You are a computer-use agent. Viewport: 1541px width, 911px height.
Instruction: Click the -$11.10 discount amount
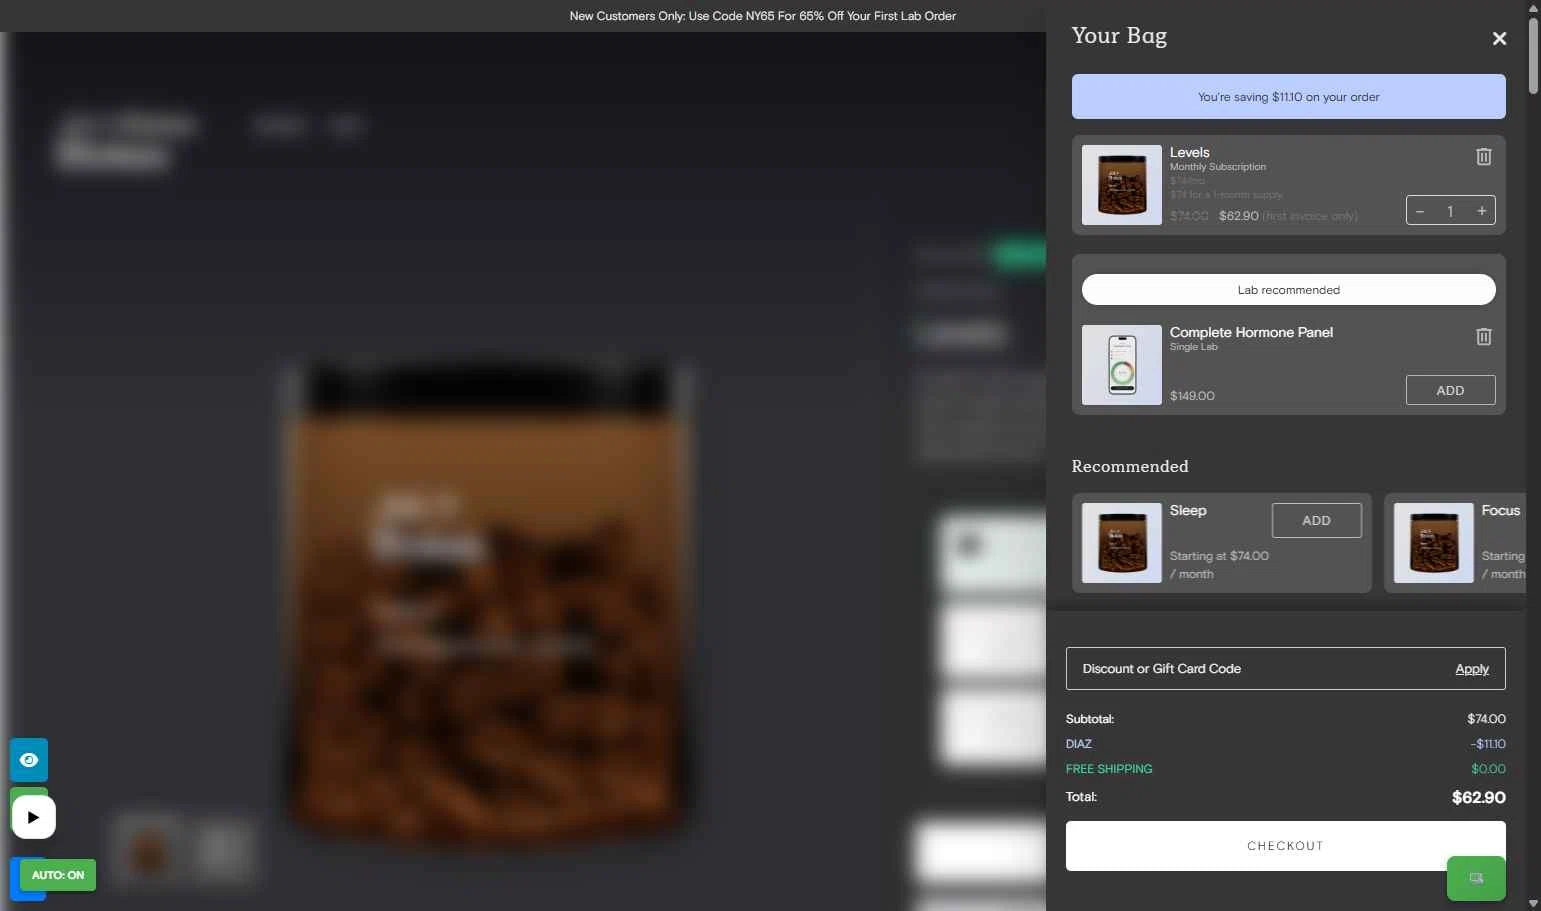point(1488,744)
